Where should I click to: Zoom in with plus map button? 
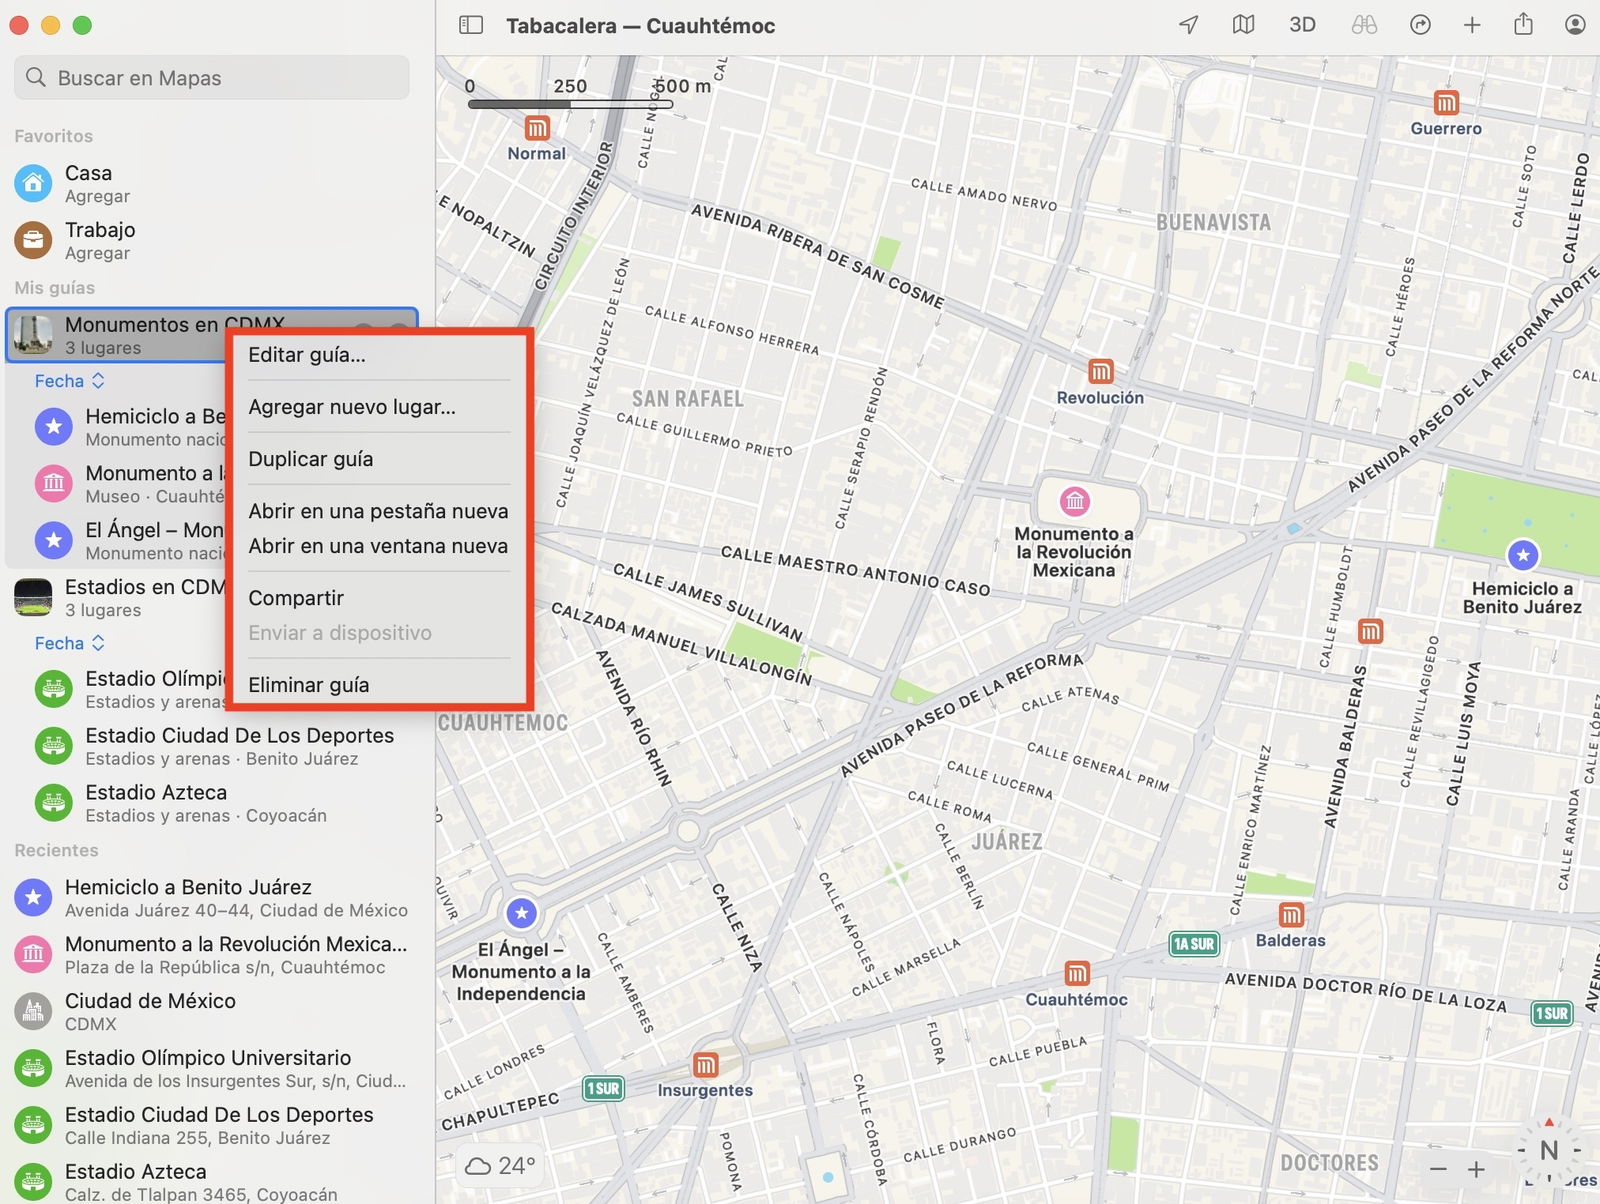coord(1476,1169)
